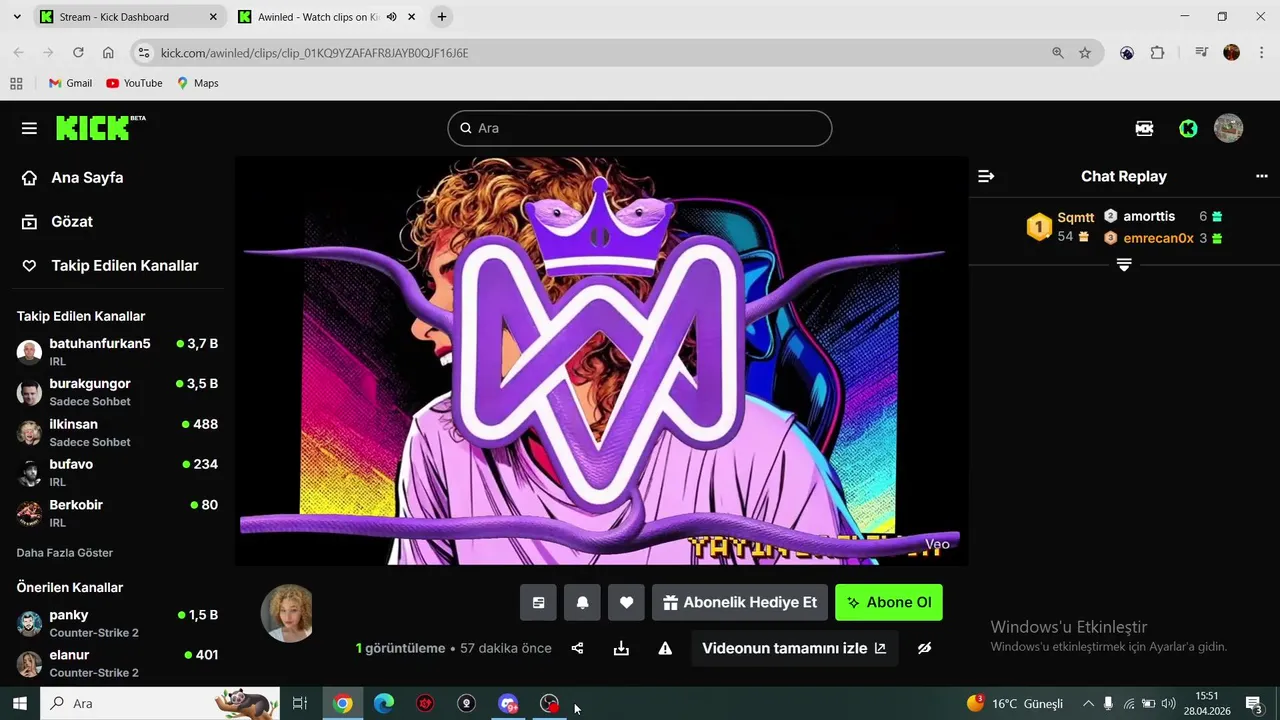Open Gmail bookmark

click(70, 83)
